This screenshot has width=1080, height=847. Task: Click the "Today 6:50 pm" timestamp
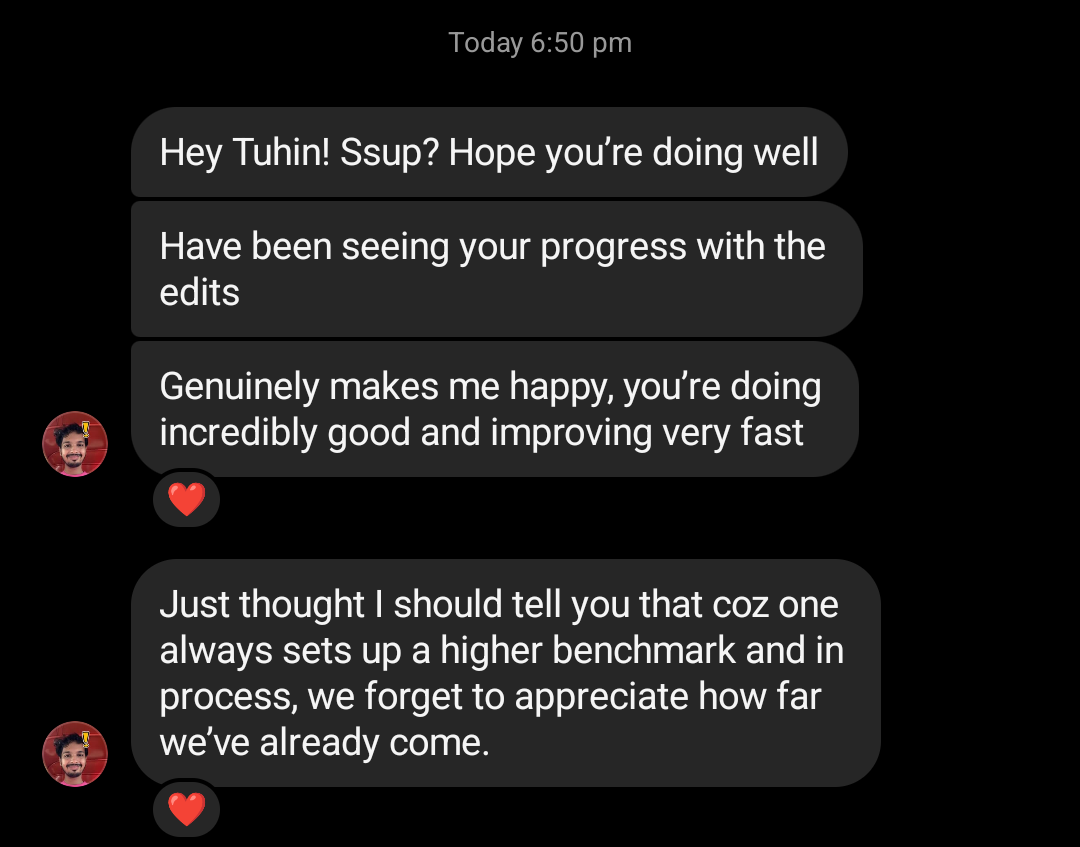(540, 43)
